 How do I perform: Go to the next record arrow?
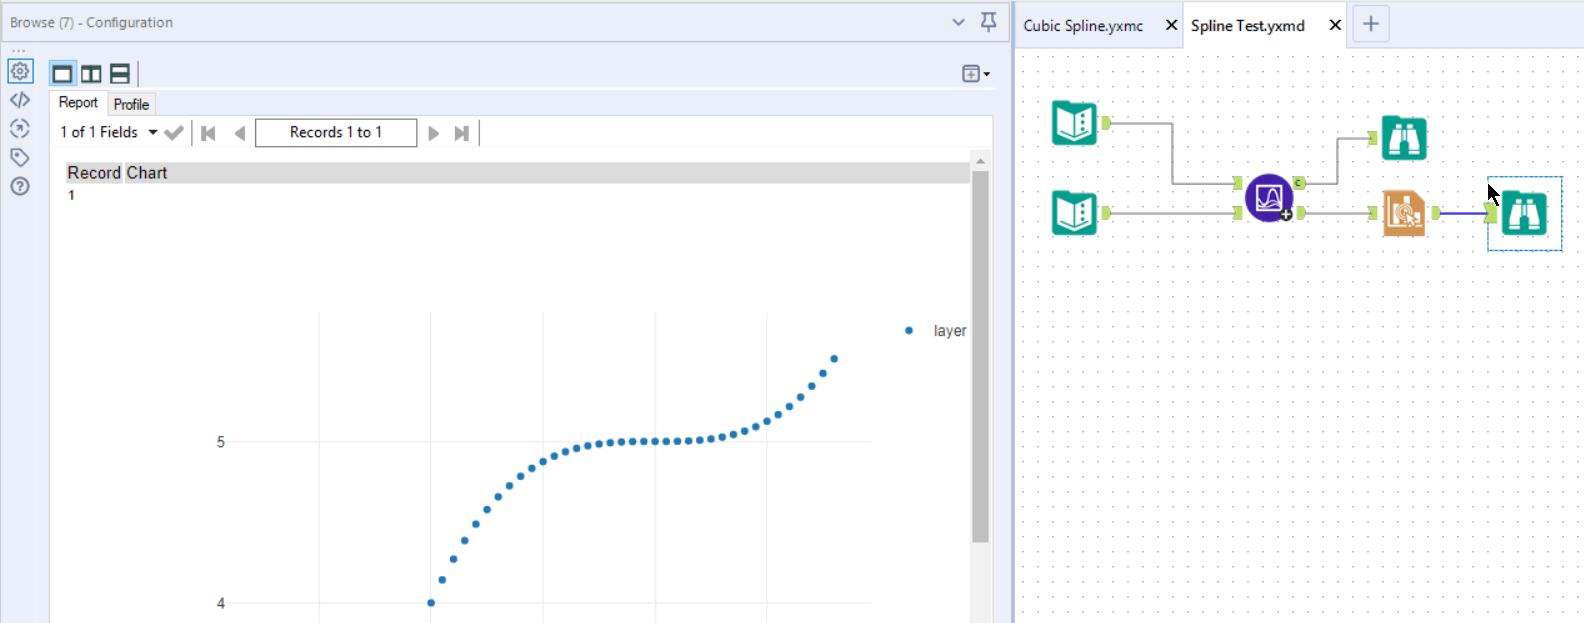click(x=433, y=133)
